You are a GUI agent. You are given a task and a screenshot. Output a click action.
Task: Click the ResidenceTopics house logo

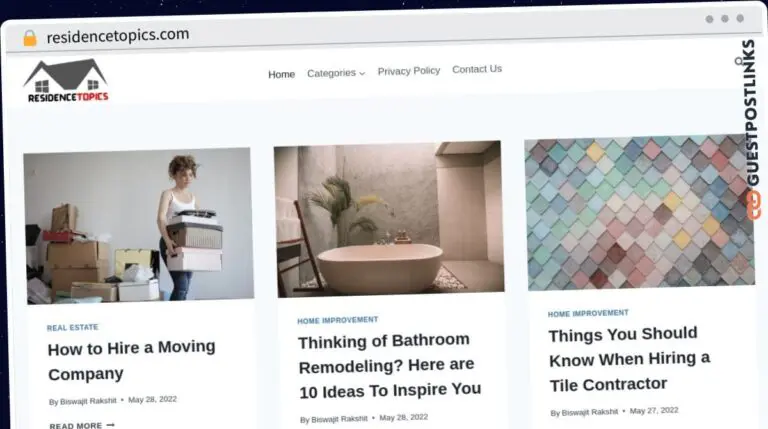tap(66, 80)
